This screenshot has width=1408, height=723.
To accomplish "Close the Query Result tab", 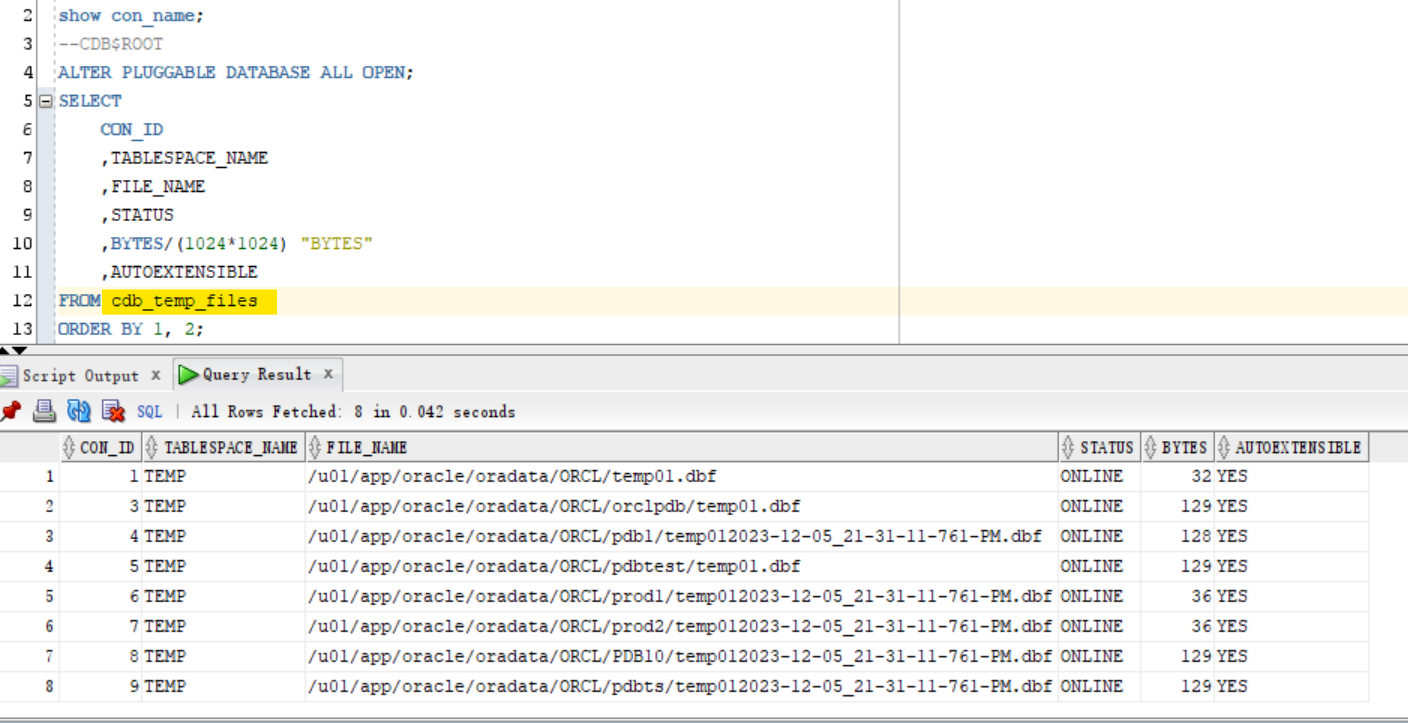I will [328, 374].
